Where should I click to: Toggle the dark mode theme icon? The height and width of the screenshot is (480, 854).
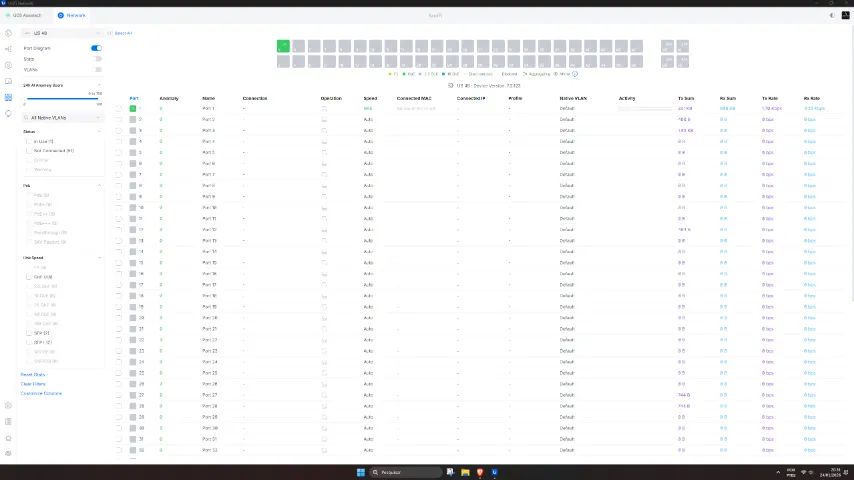832,15
